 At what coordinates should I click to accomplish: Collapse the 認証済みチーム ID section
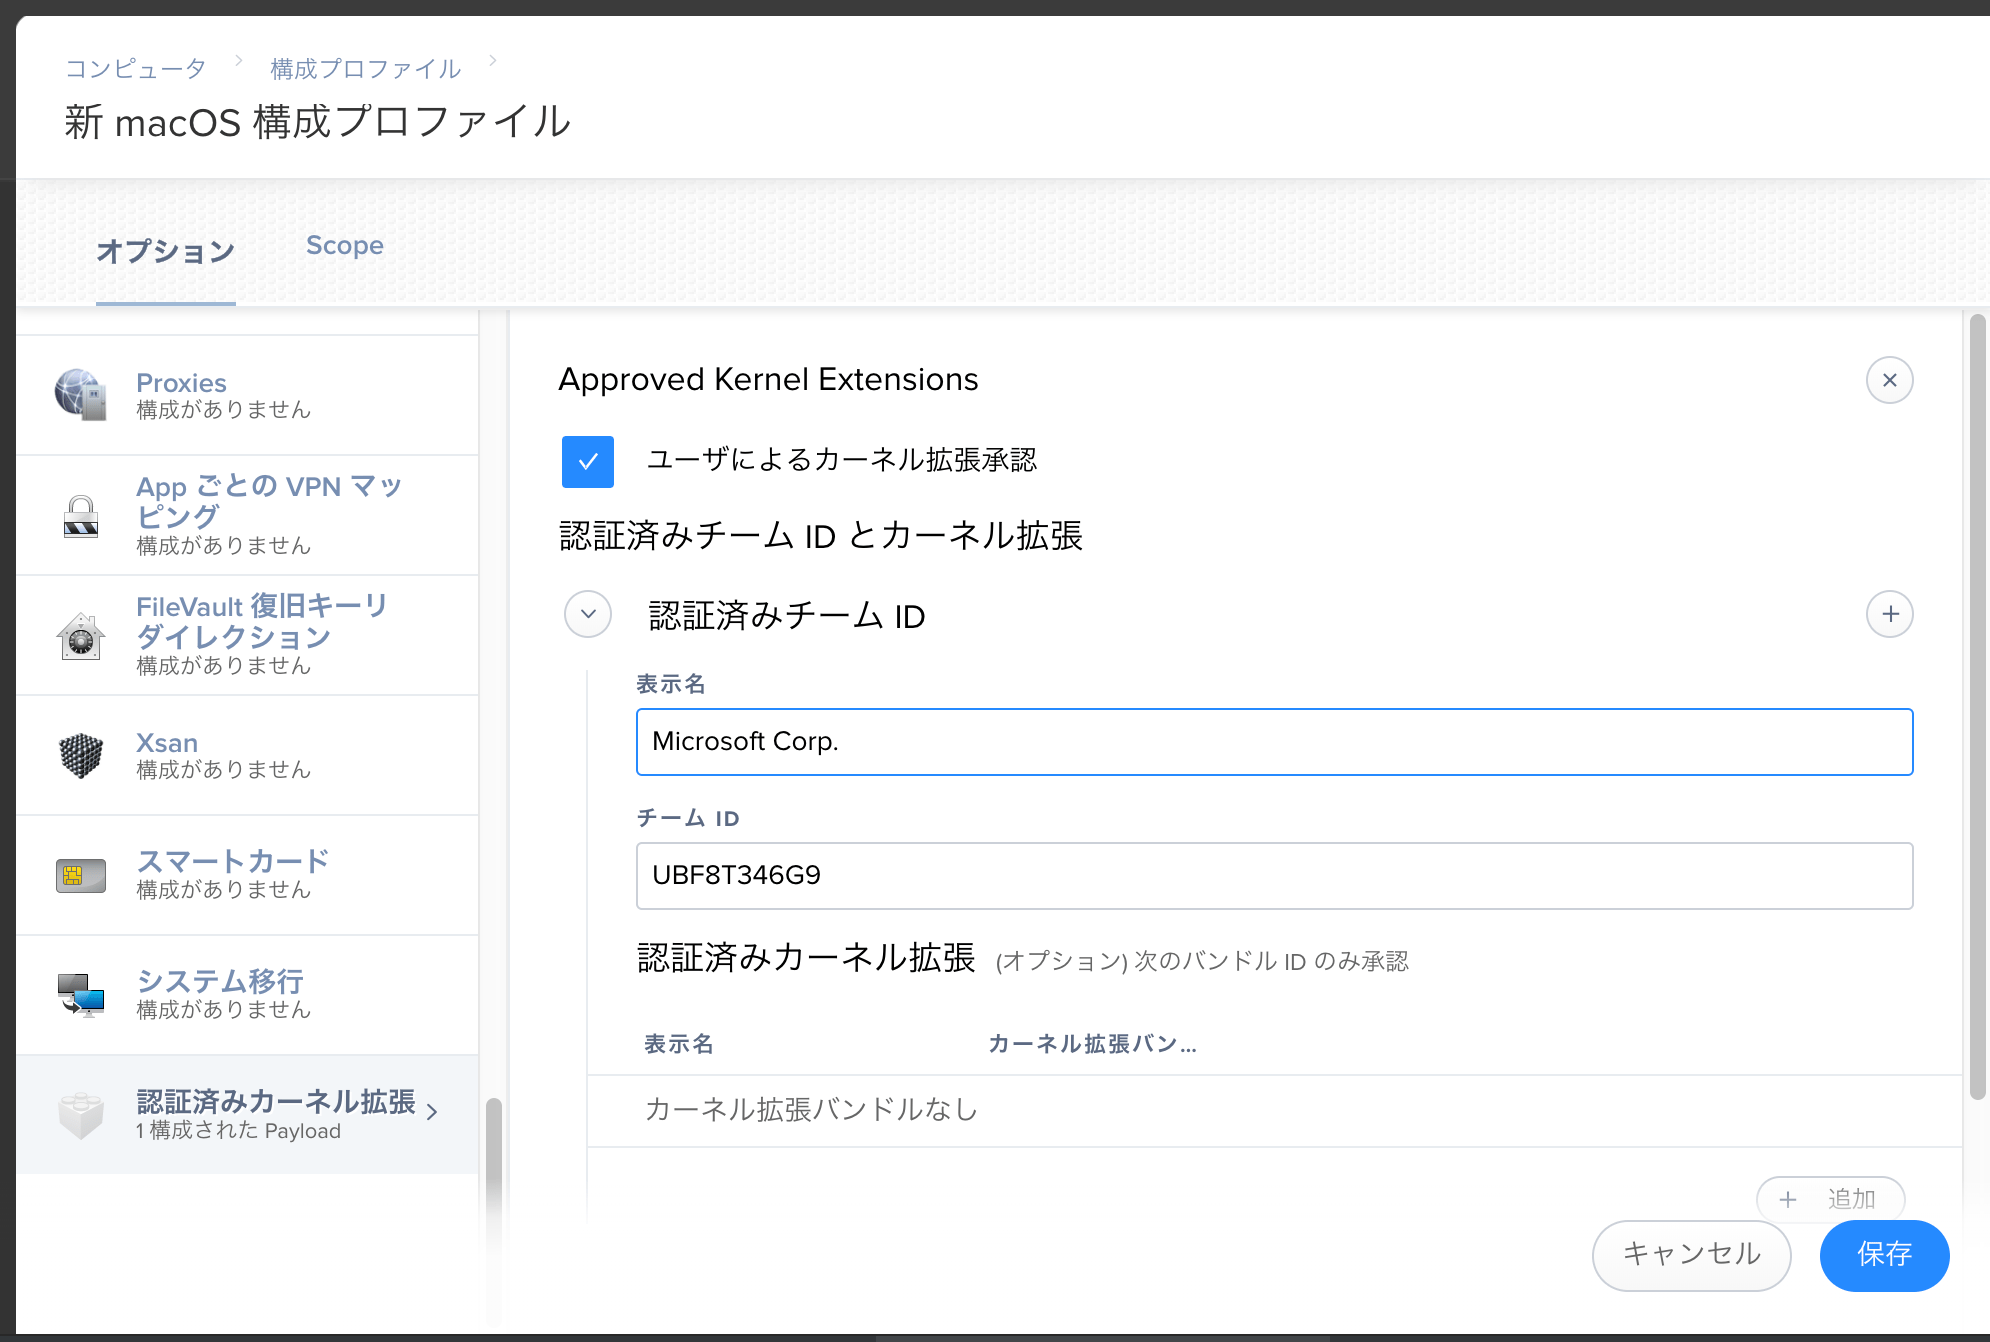click(588, 614)
